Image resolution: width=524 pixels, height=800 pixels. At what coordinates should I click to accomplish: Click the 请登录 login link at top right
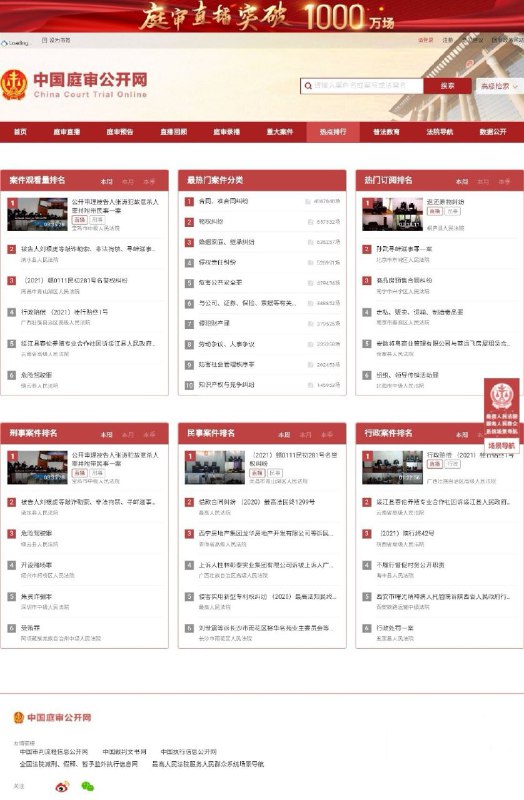click(x=426, y=40)
